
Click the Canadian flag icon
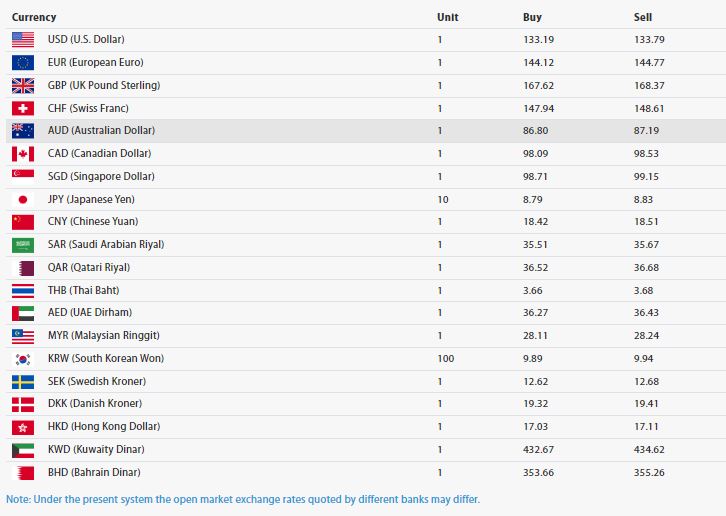coord(23,153)
